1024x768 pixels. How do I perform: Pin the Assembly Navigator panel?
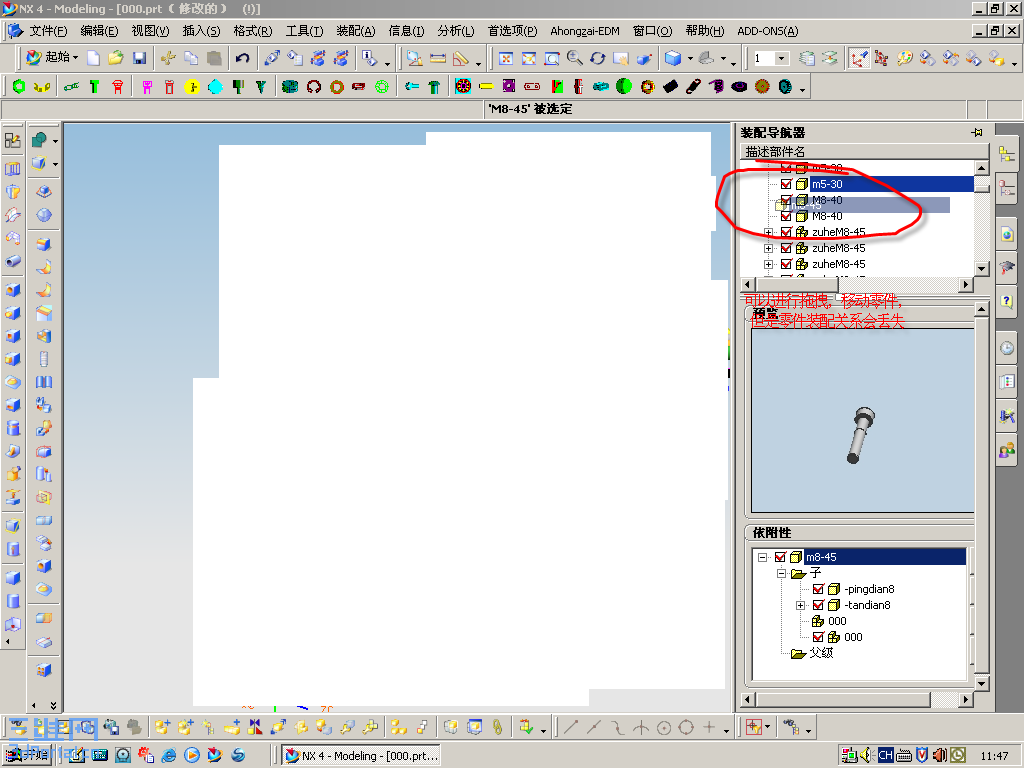point(977,133)
